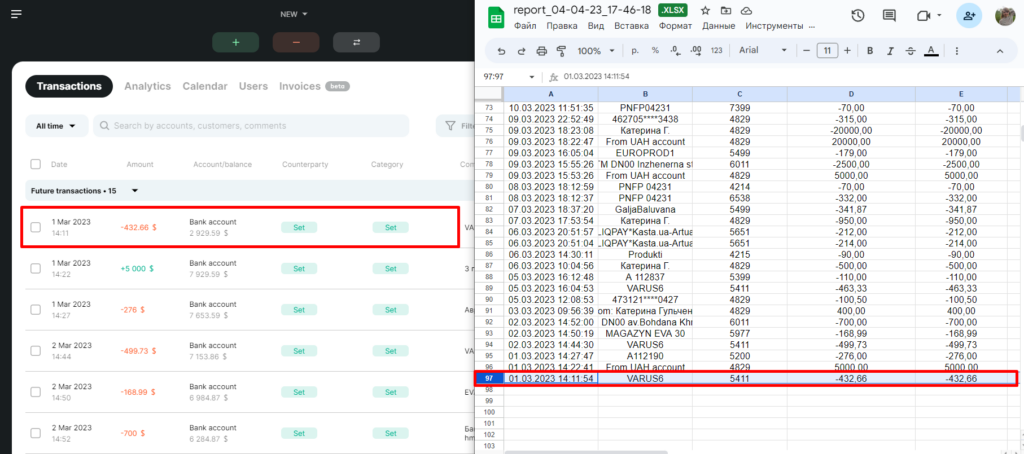Open Google account avatar
The height and width of the screenshot is (454, 1024).
1004,16
